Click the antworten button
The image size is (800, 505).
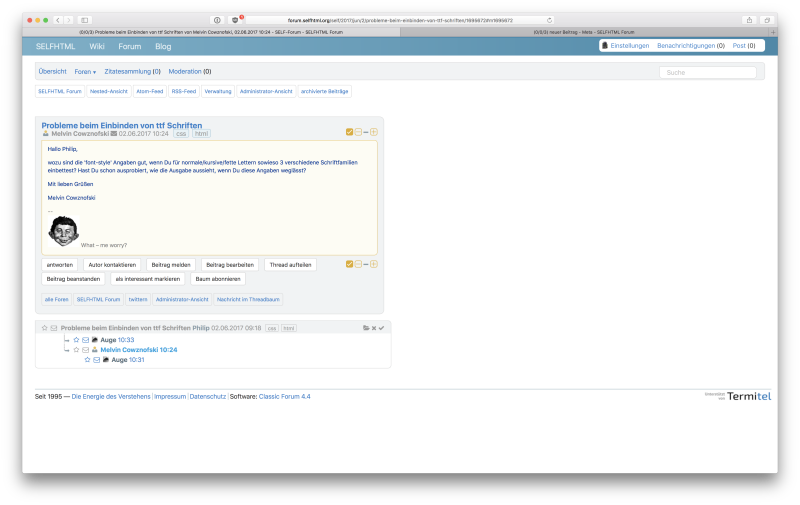coord(60,265)
